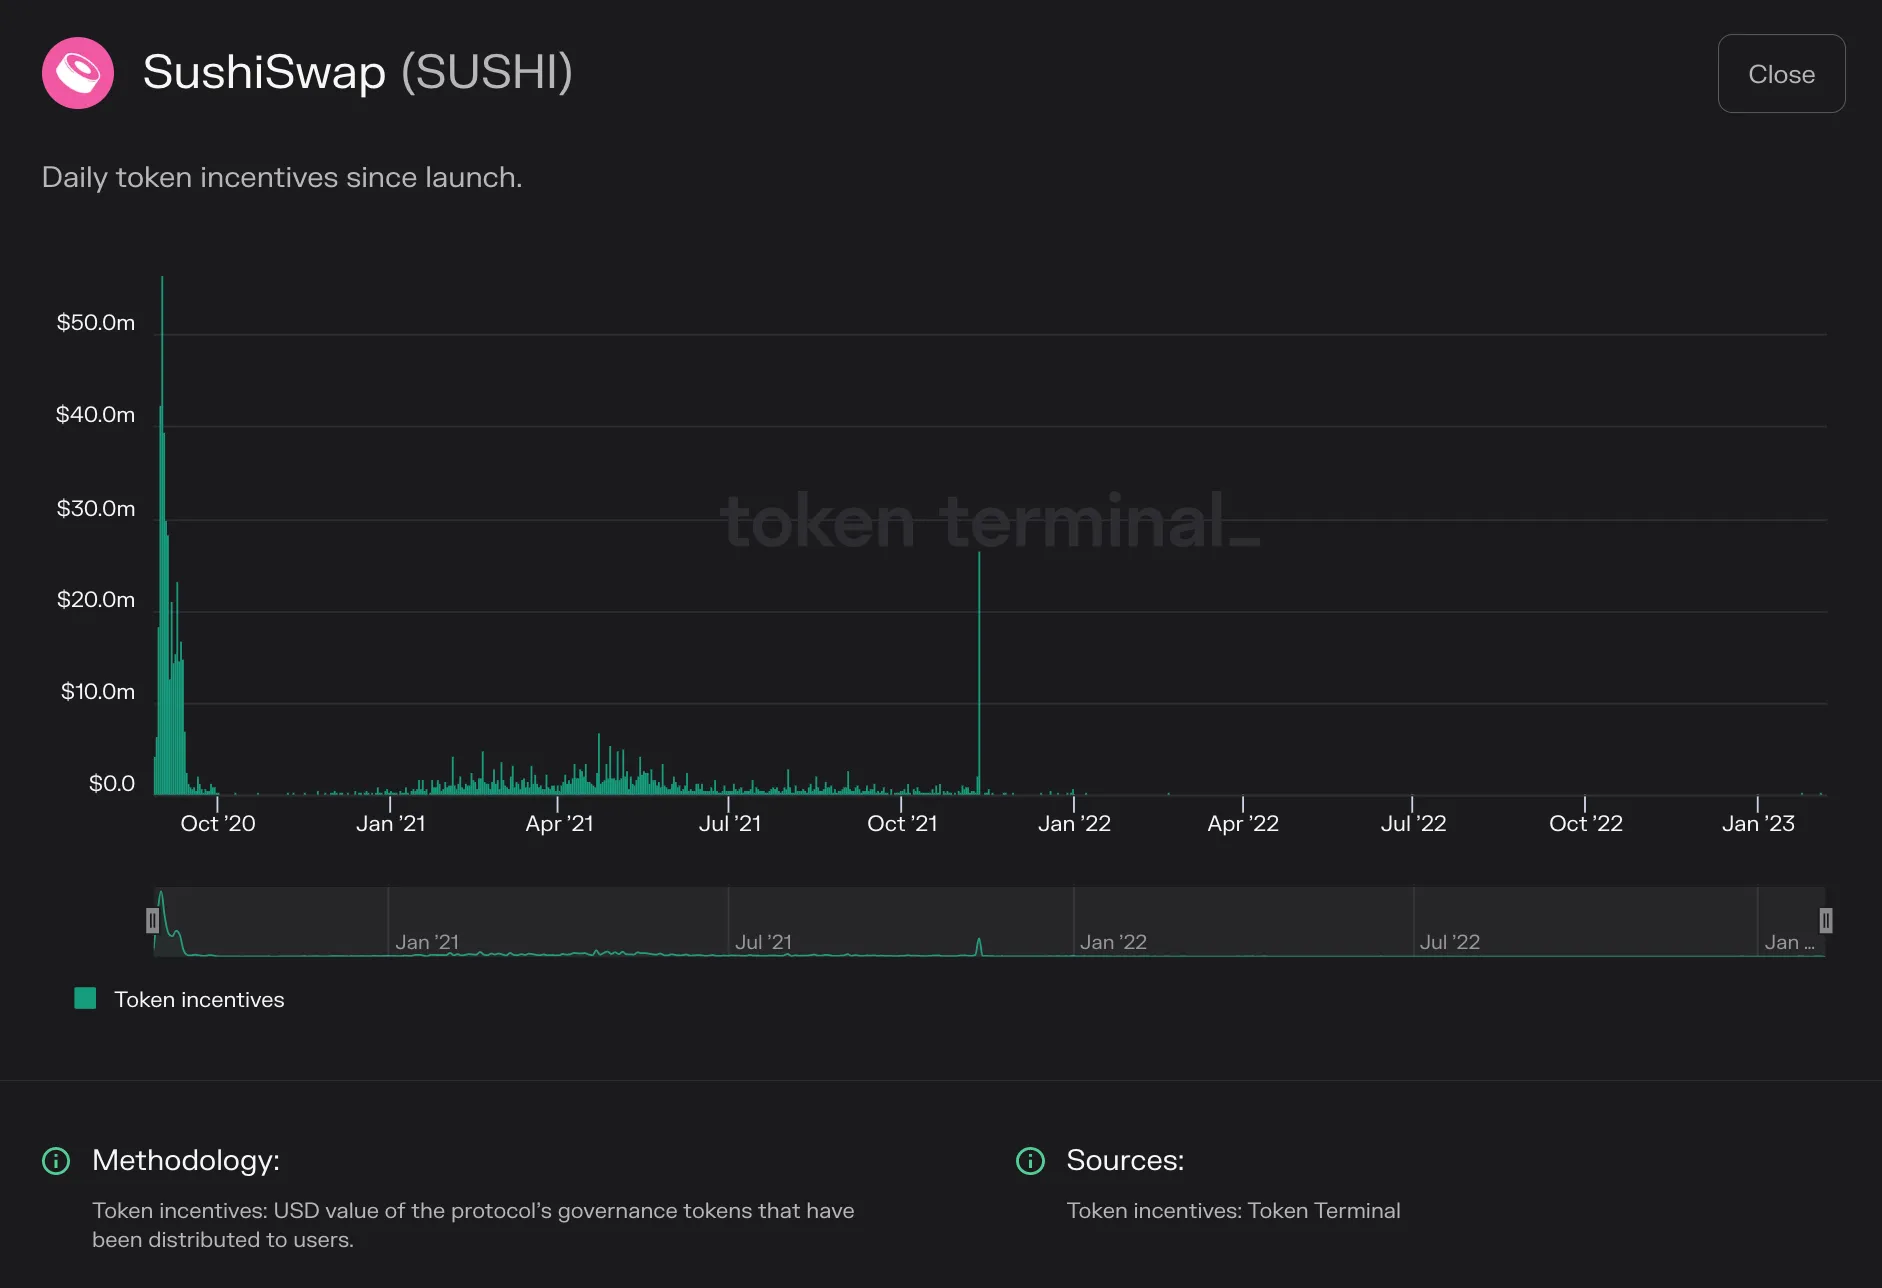The width and height of the screenshot is (1882, 1288).
Task: Click the Apr '21 x-axis label
Action: 559,824
